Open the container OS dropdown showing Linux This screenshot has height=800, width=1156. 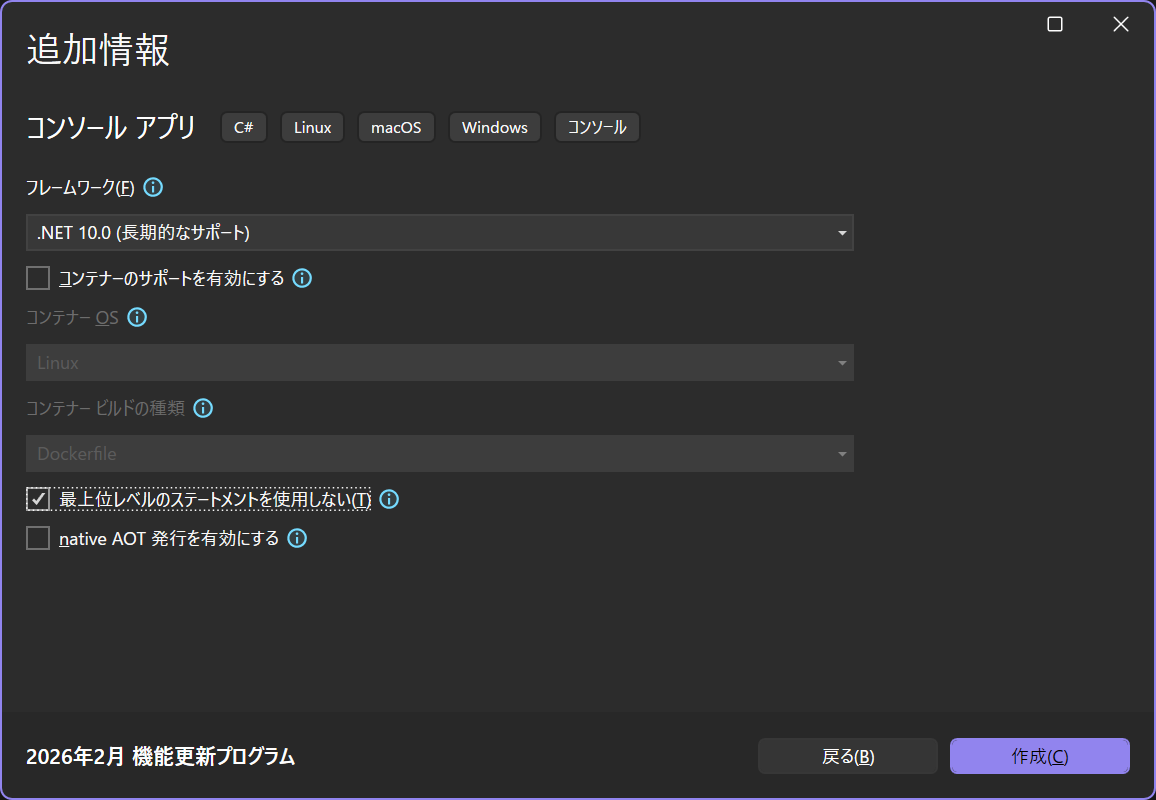coord(440,362)
